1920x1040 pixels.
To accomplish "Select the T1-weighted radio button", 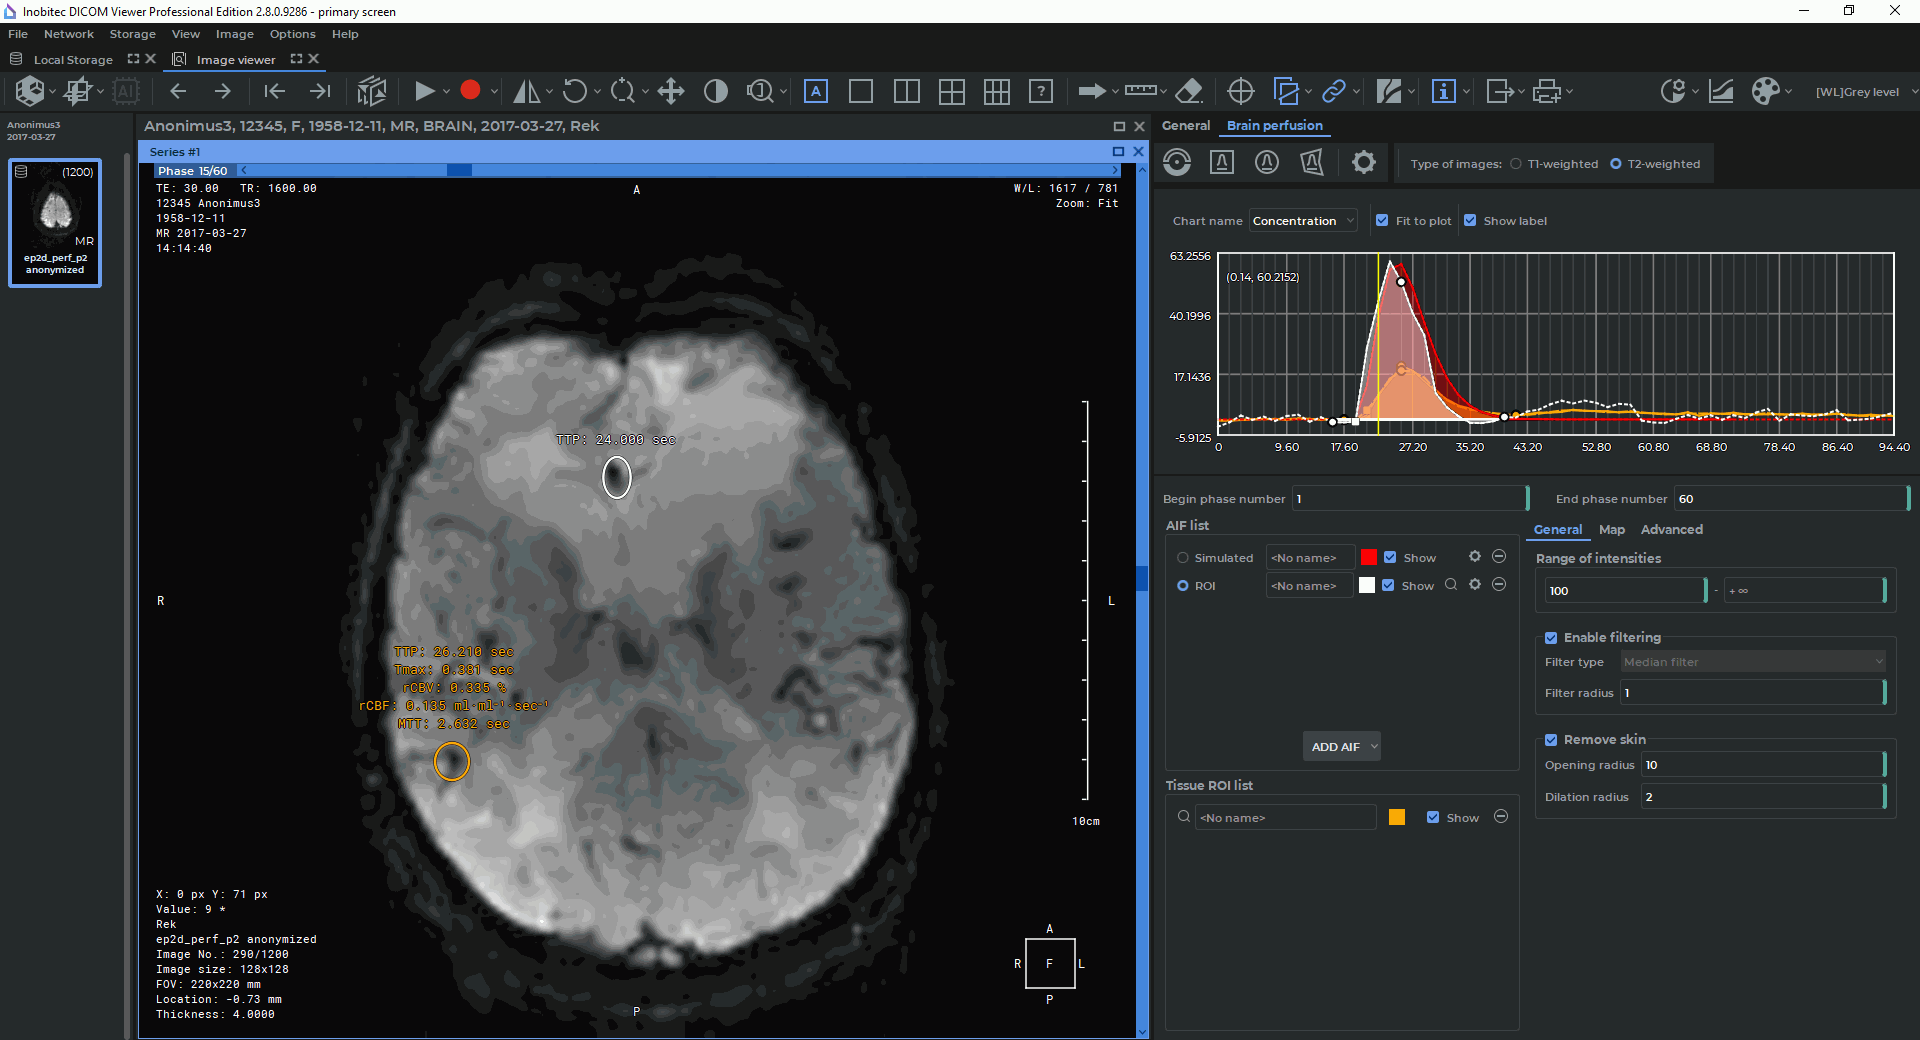I will click(x=1516, y=164).
